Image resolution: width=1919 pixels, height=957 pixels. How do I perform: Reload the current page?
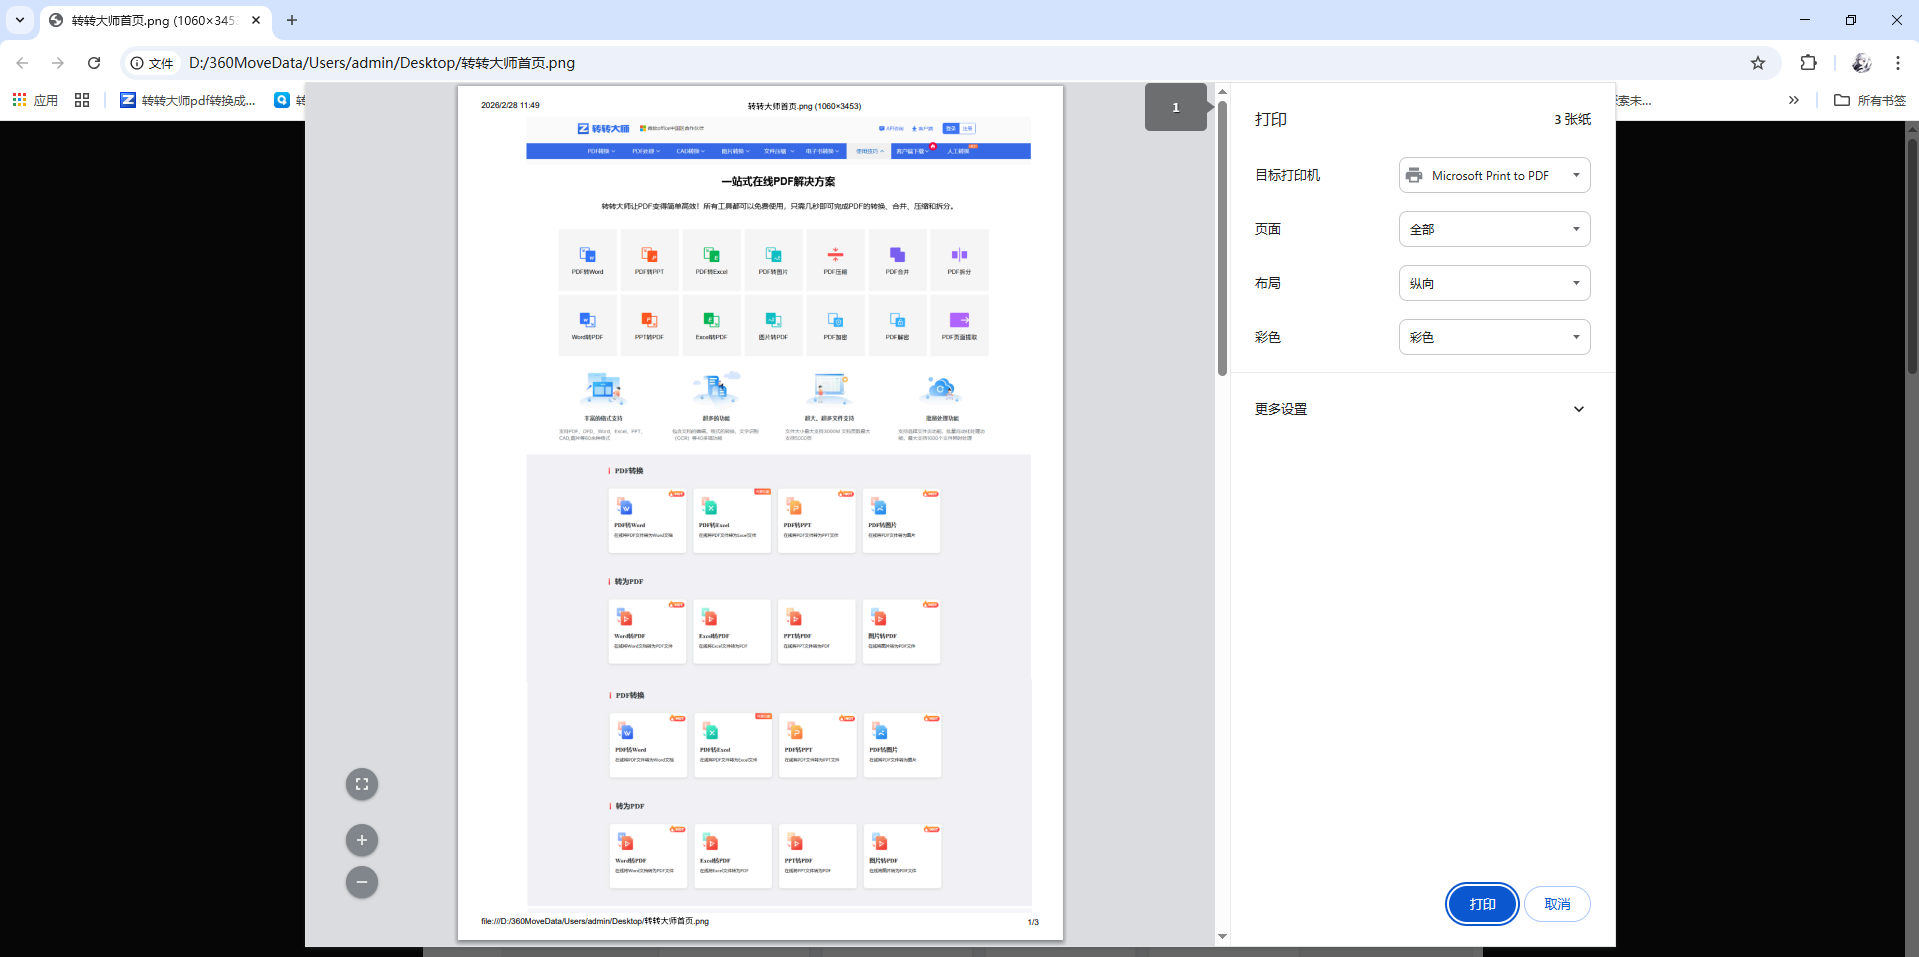(x=94, y=63)
